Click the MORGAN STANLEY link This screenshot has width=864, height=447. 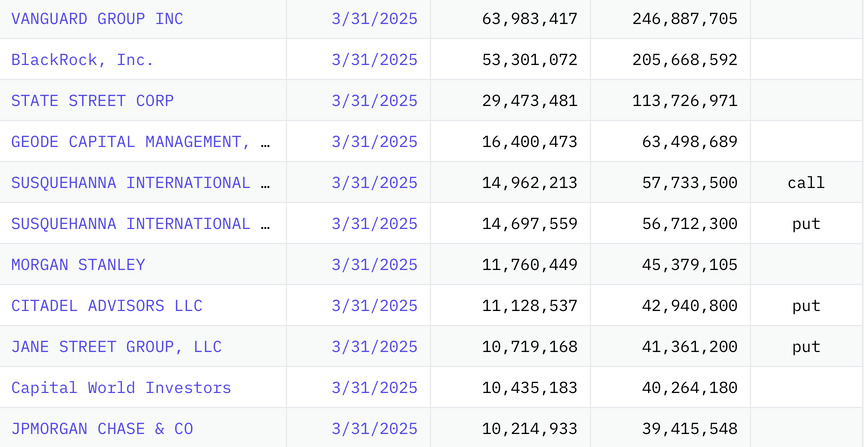click(78, 265)
